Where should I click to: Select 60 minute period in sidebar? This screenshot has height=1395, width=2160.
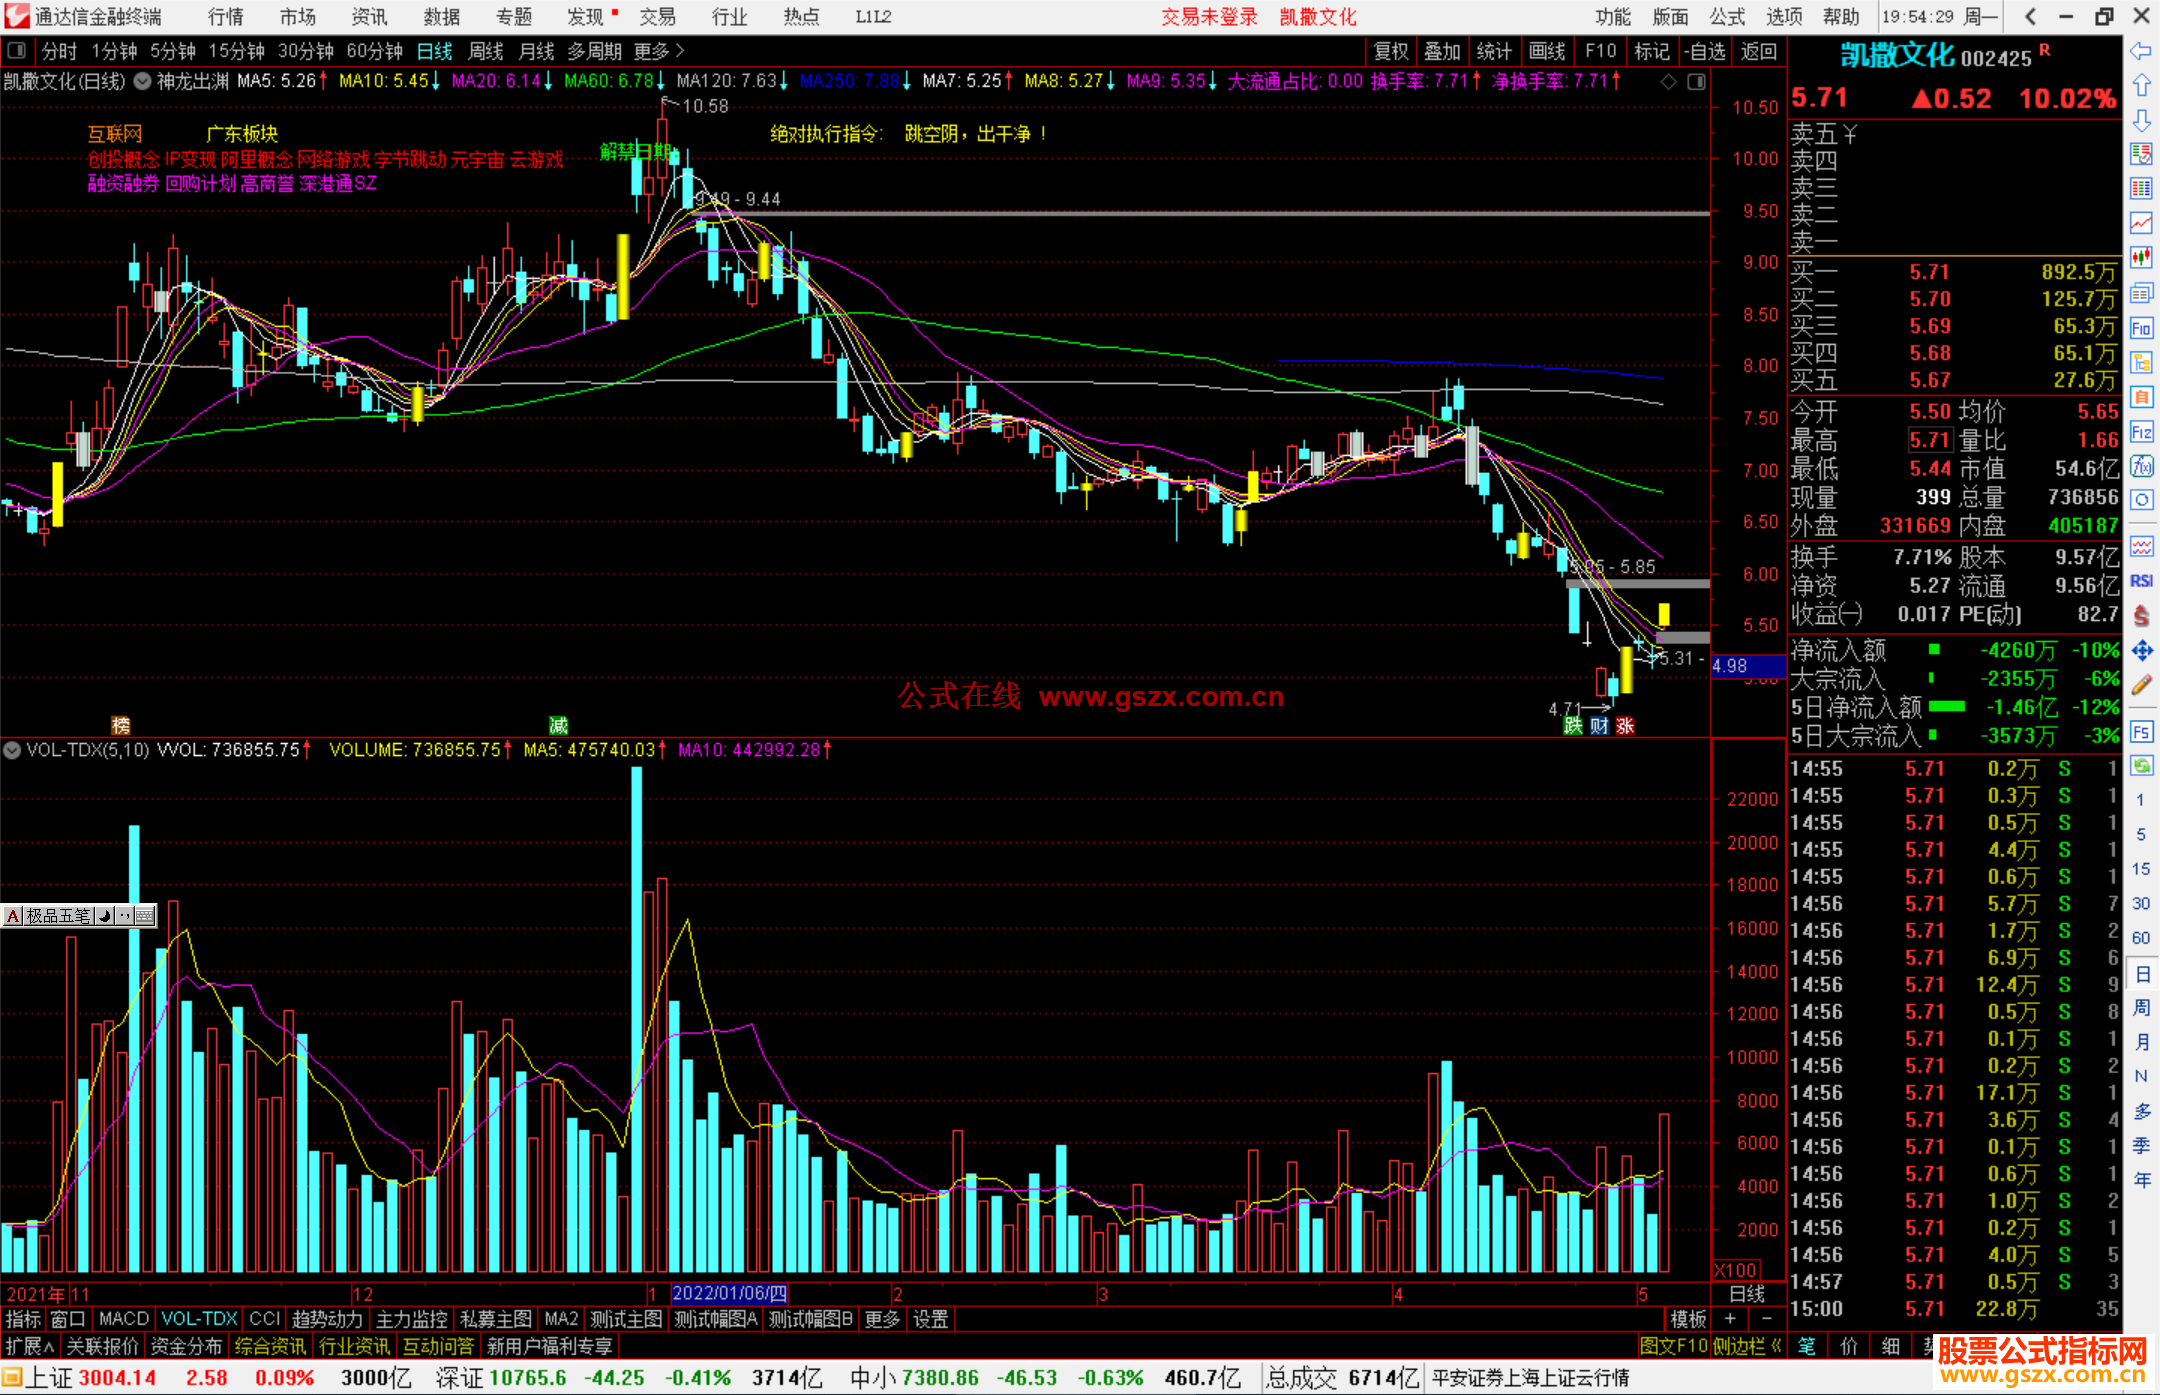[x=2141, y=938]
